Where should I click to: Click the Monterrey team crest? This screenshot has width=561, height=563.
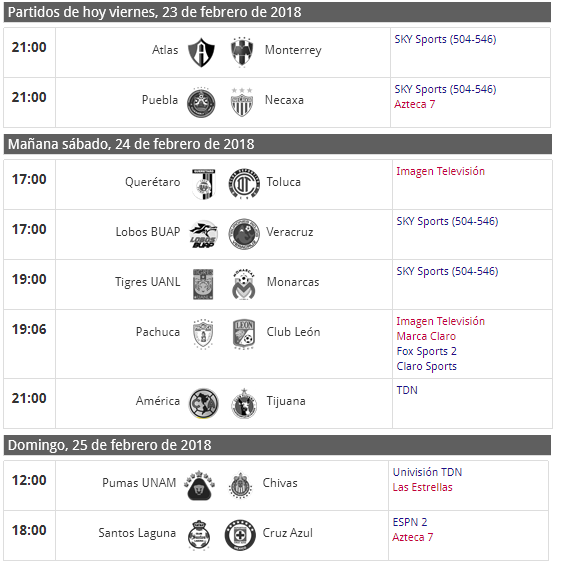coord(242,52)
